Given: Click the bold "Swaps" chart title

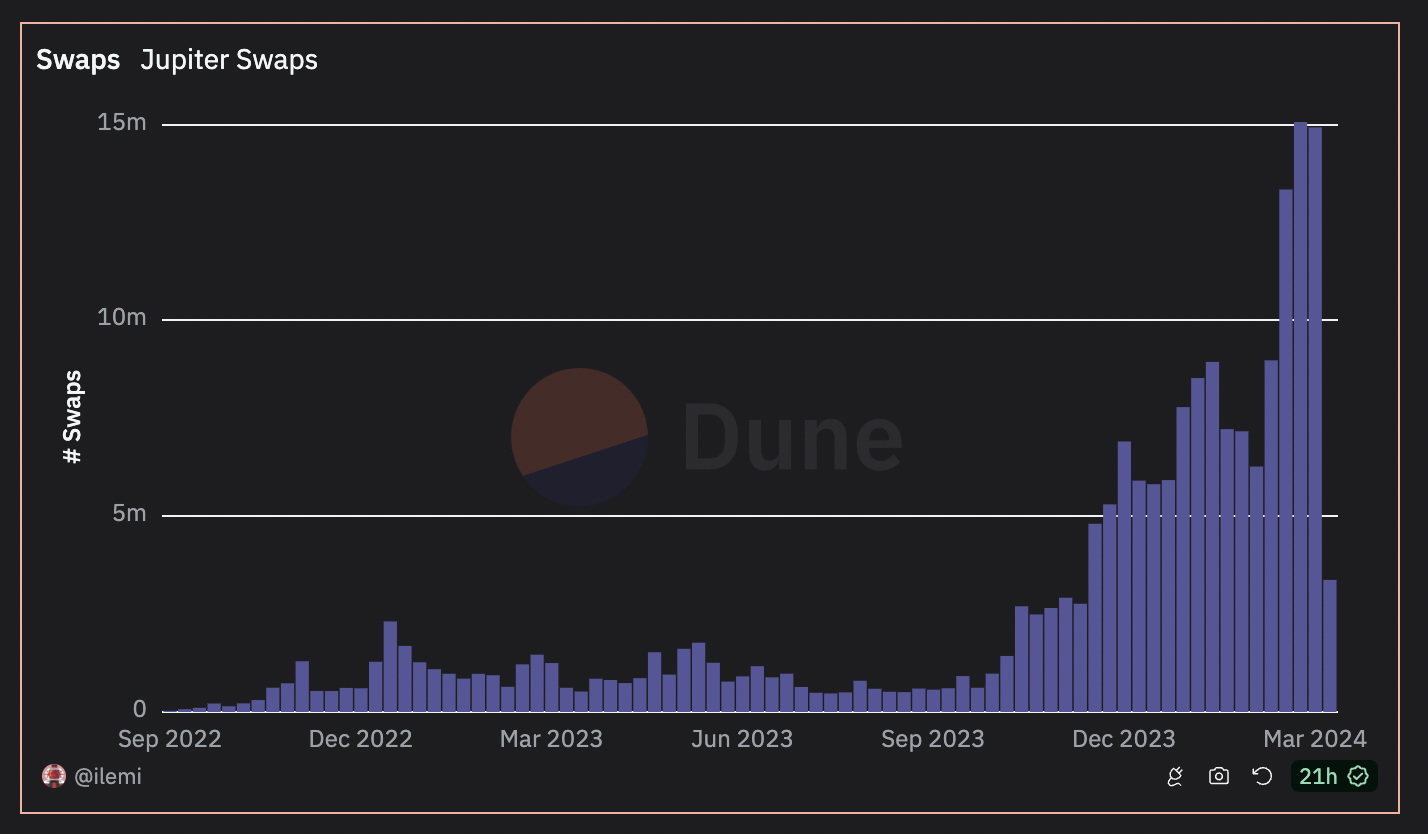Looking at the screenshot, I should [78, 60].
